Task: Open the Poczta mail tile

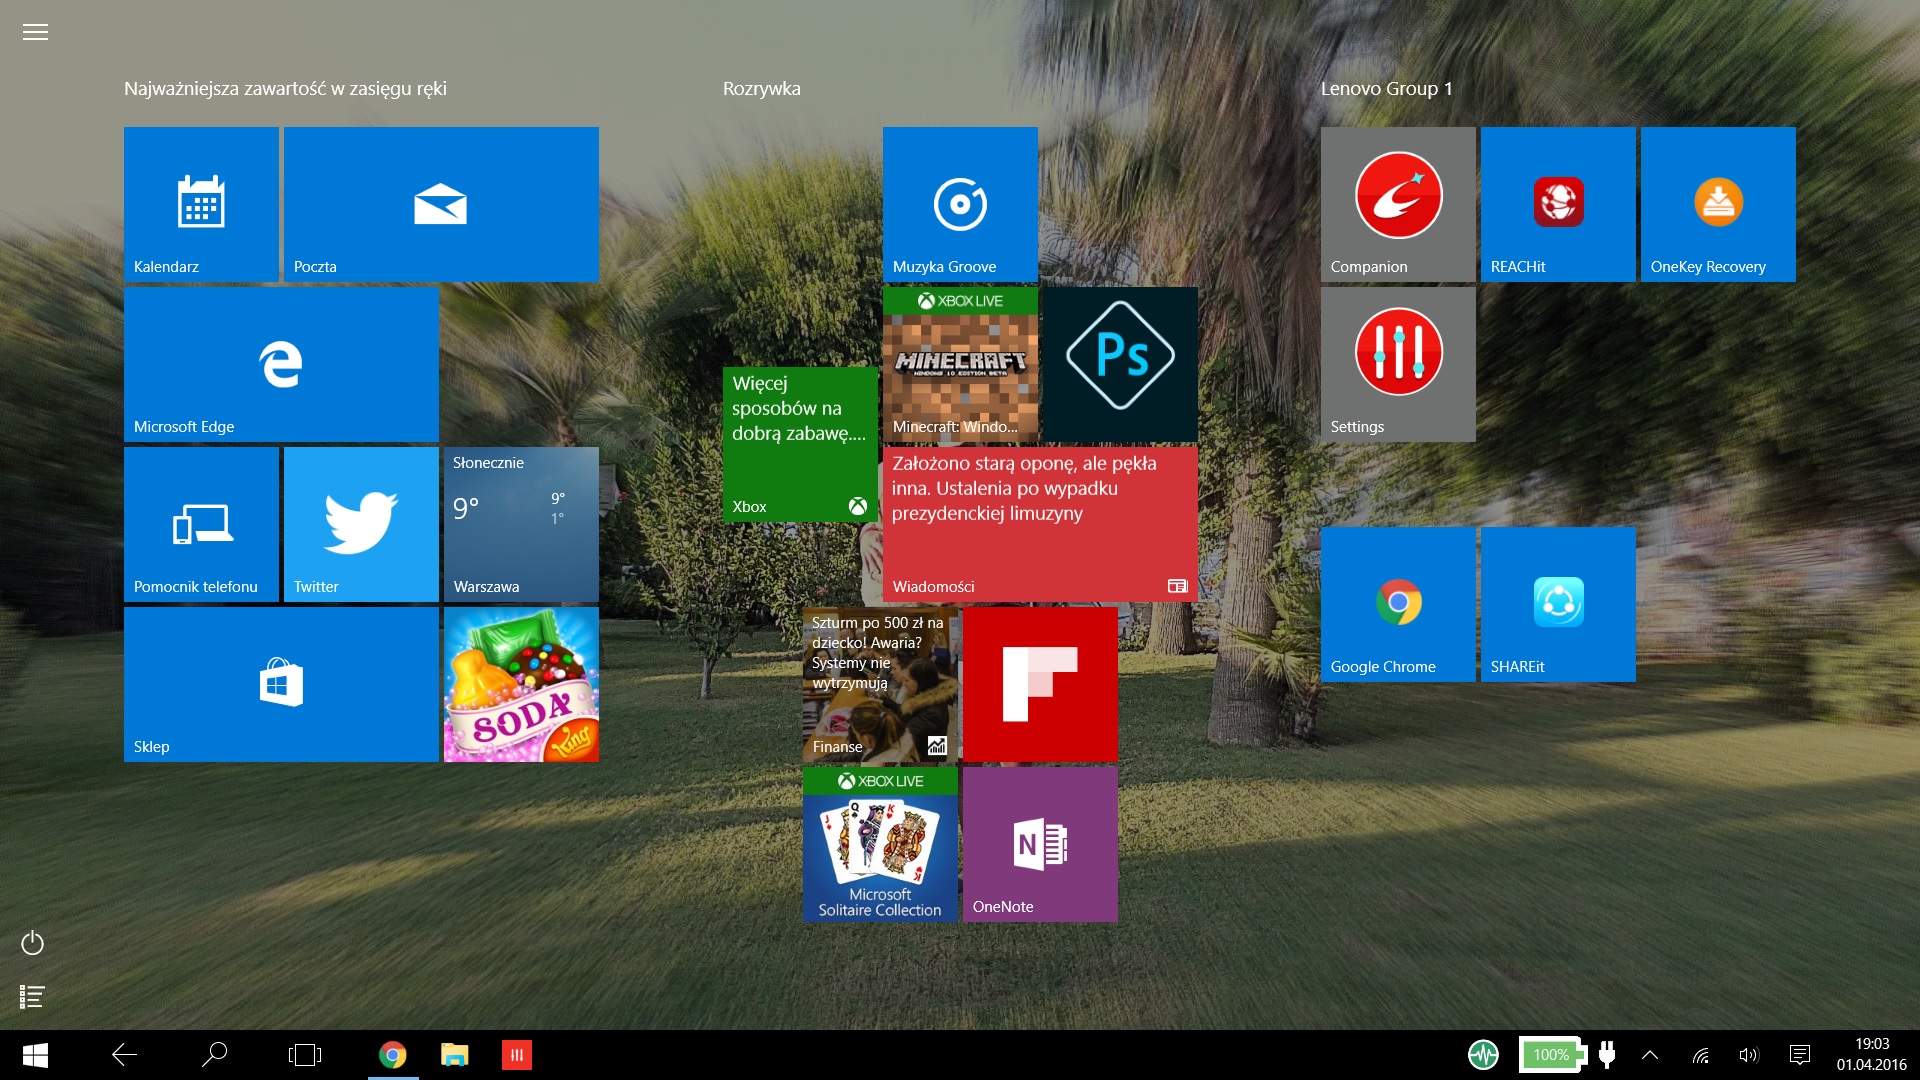Action: pyautogui.click(x=441, y=204)
